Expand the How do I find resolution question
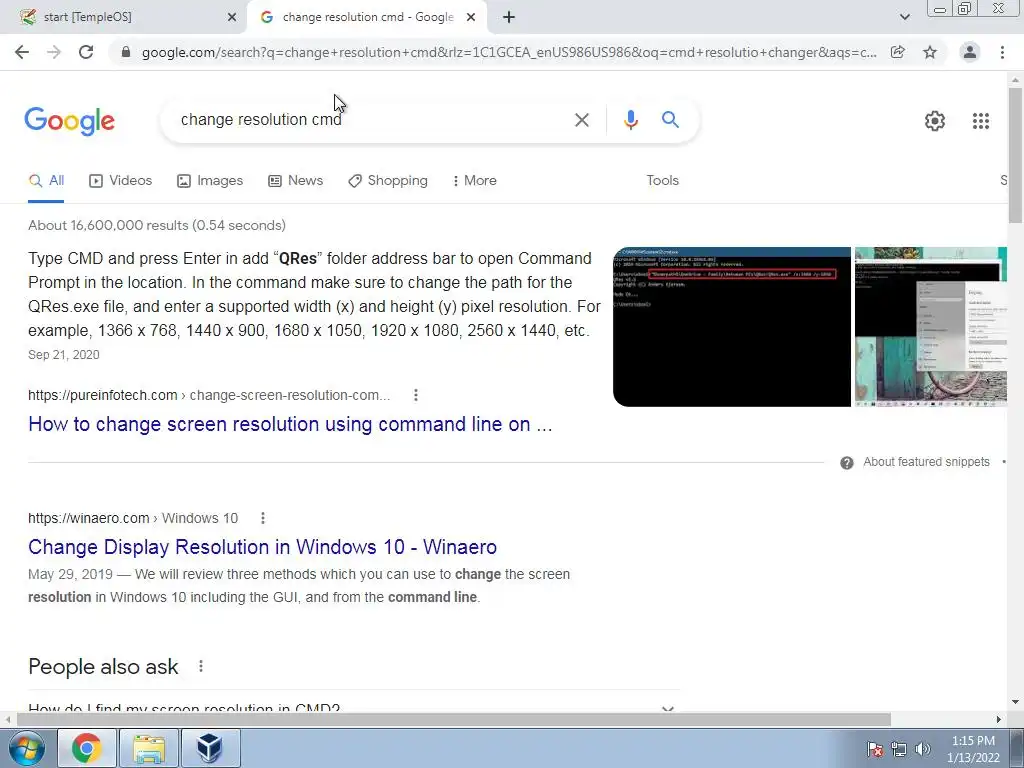Screen dimensions: 1024x768 353,709
